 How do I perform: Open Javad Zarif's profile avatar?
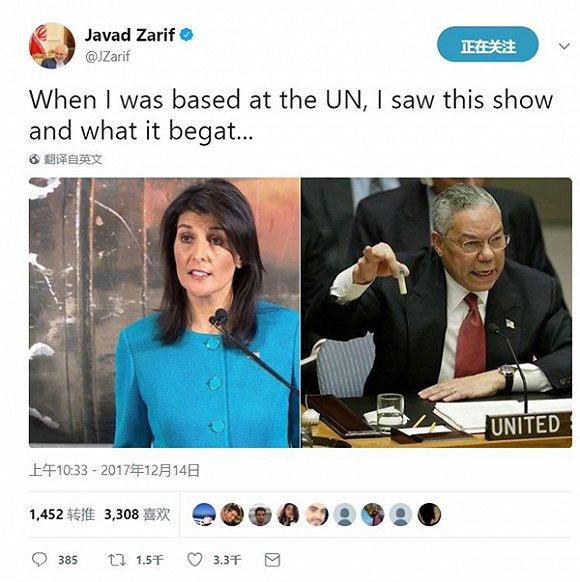click(52, 46)
